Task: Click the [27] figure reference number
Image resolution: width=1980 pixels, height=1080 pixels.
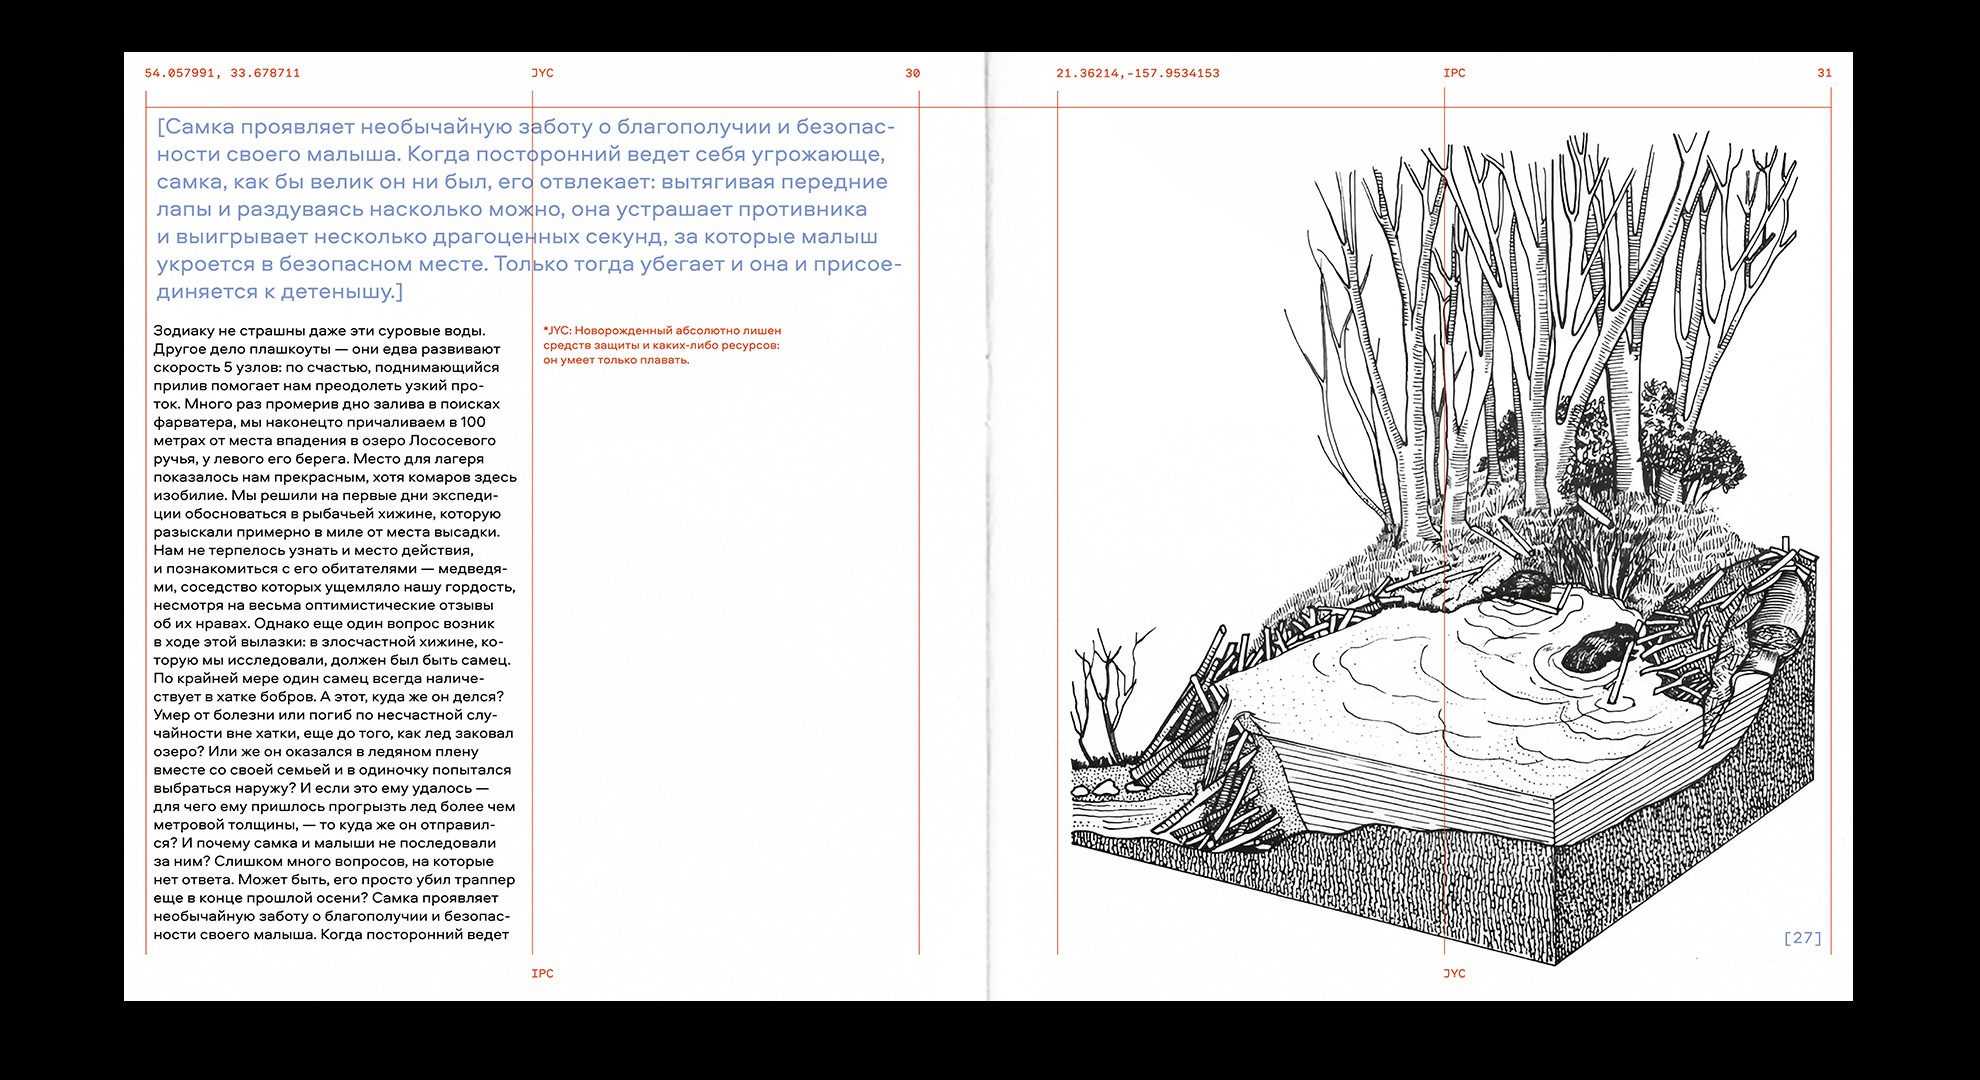Action: pos(1802,938)
